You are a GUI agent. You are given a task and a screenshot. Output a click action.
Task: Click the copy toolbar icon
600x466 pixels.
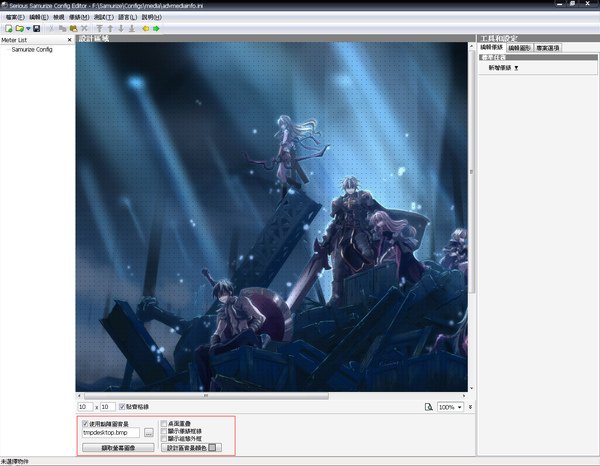click(x=62, y=29)
